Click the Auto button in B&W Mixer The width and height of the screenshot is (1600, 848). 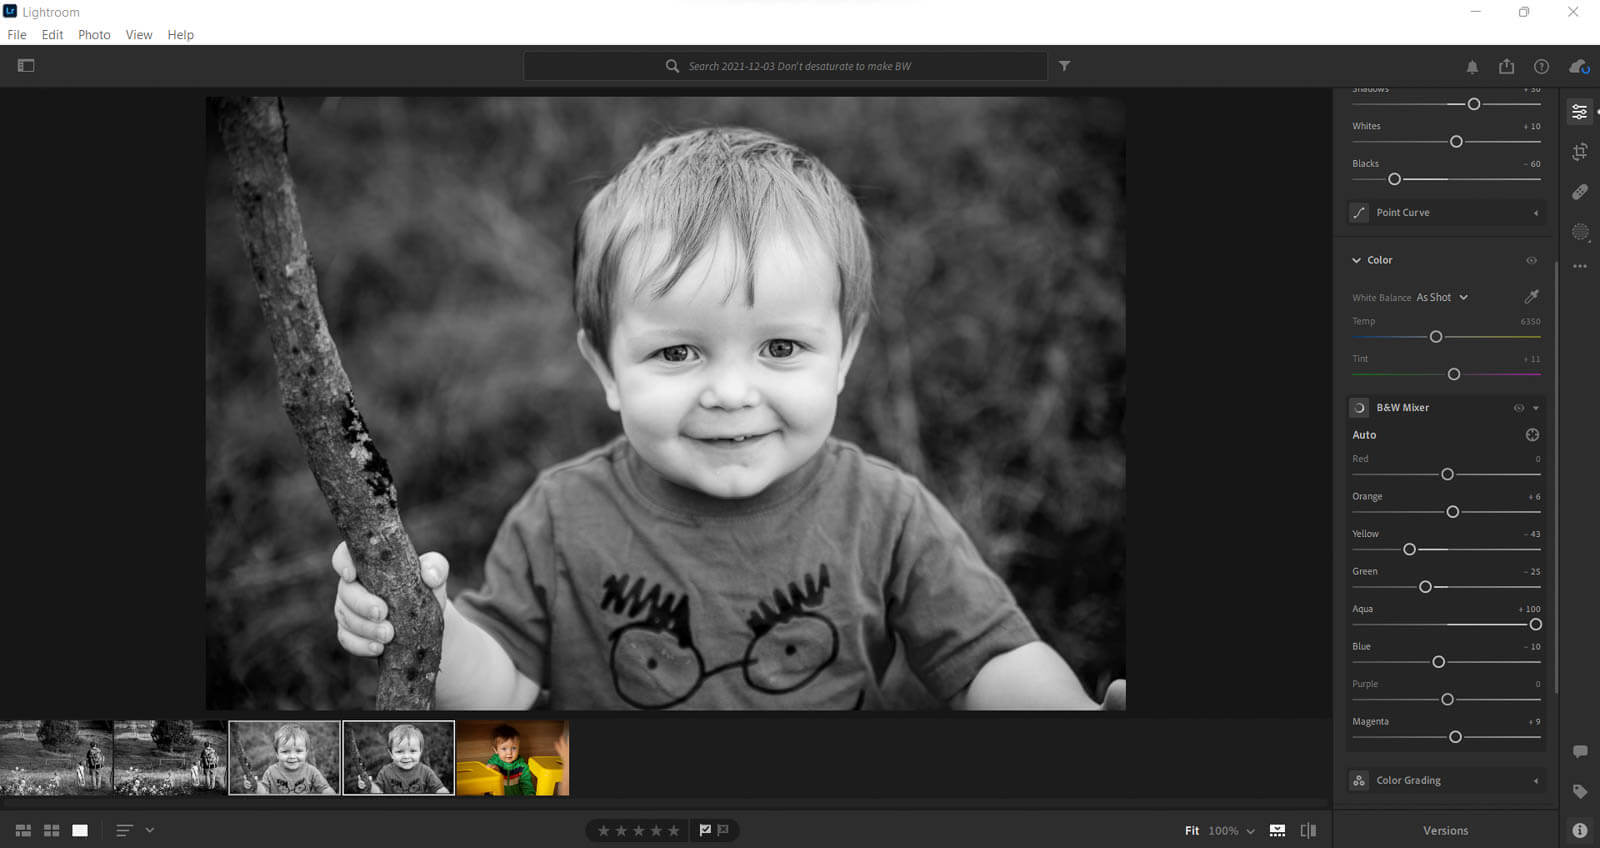(x=1364, y=435)
